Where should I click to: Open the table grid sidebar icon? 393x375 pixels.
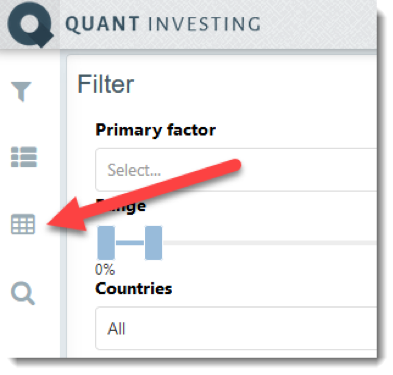tap(23, 224)
